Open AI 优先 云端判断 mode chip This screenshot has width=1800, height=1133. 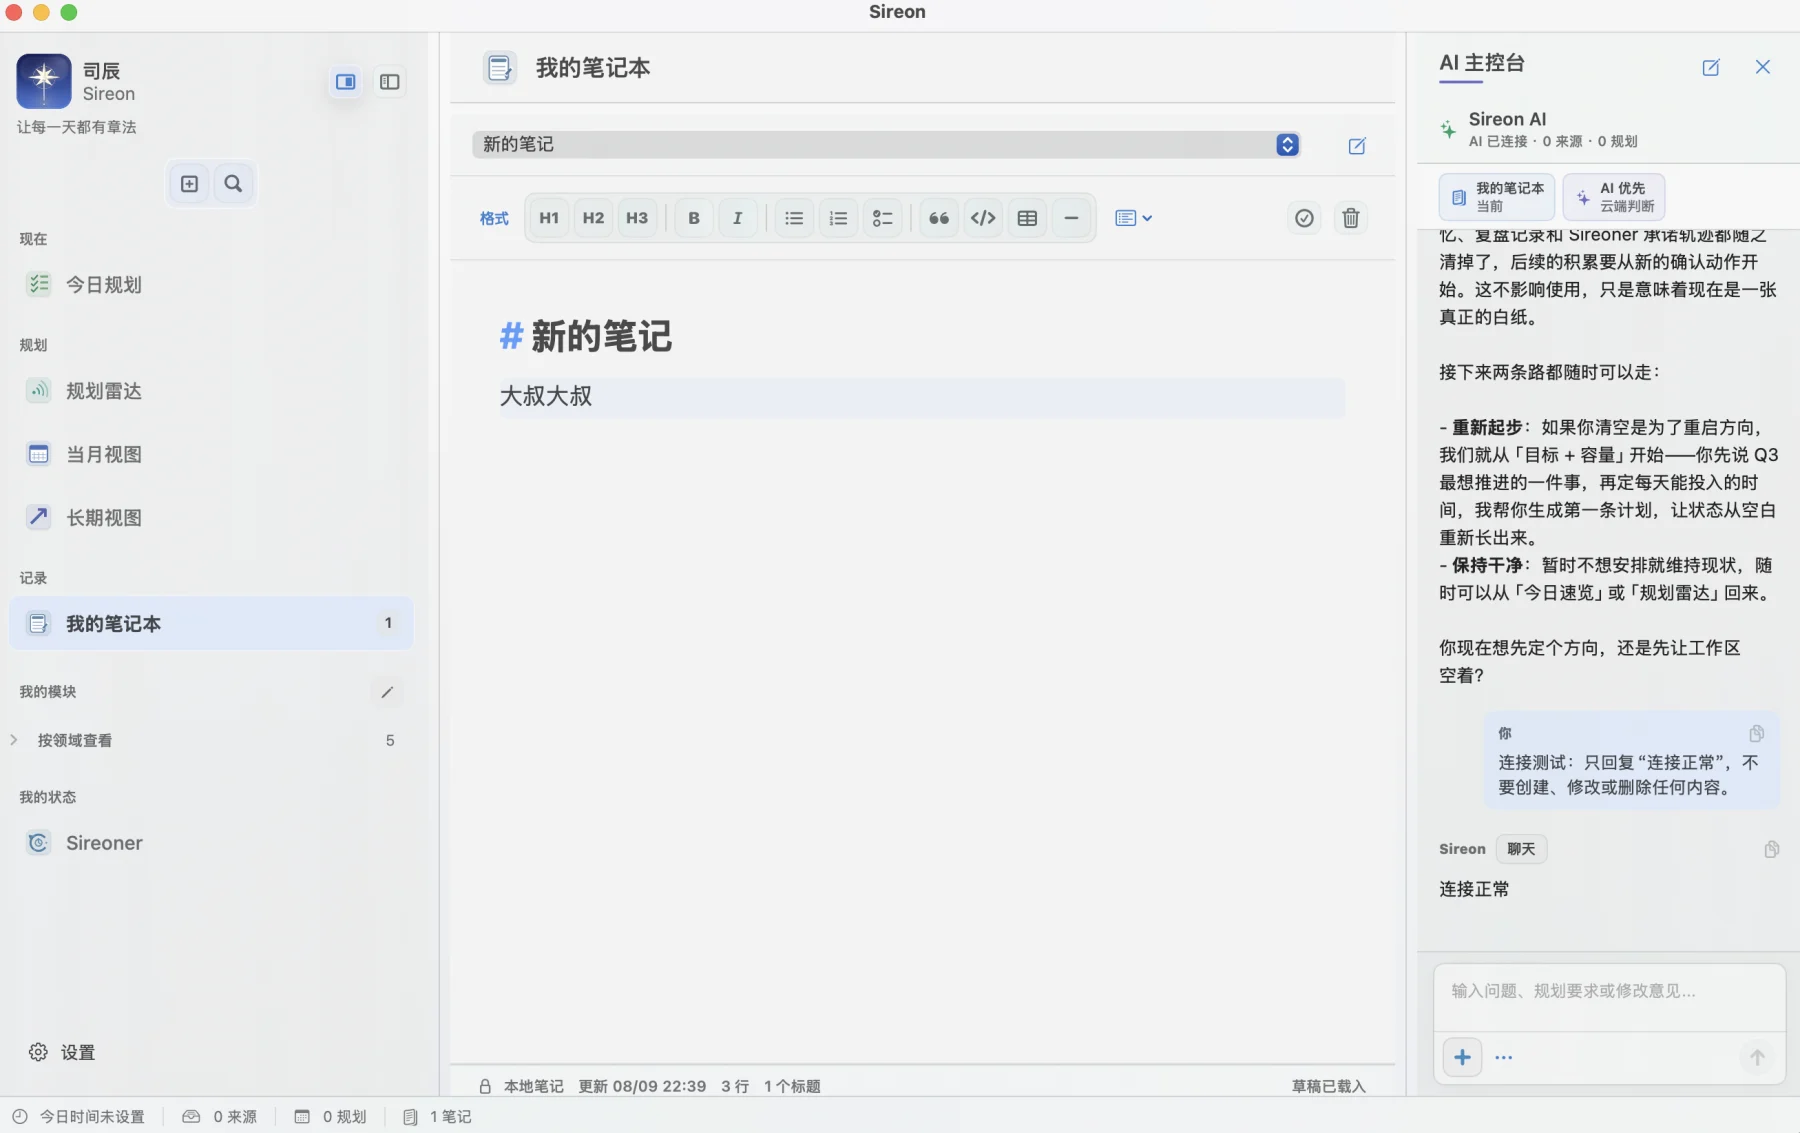[x=1614, y=197]
